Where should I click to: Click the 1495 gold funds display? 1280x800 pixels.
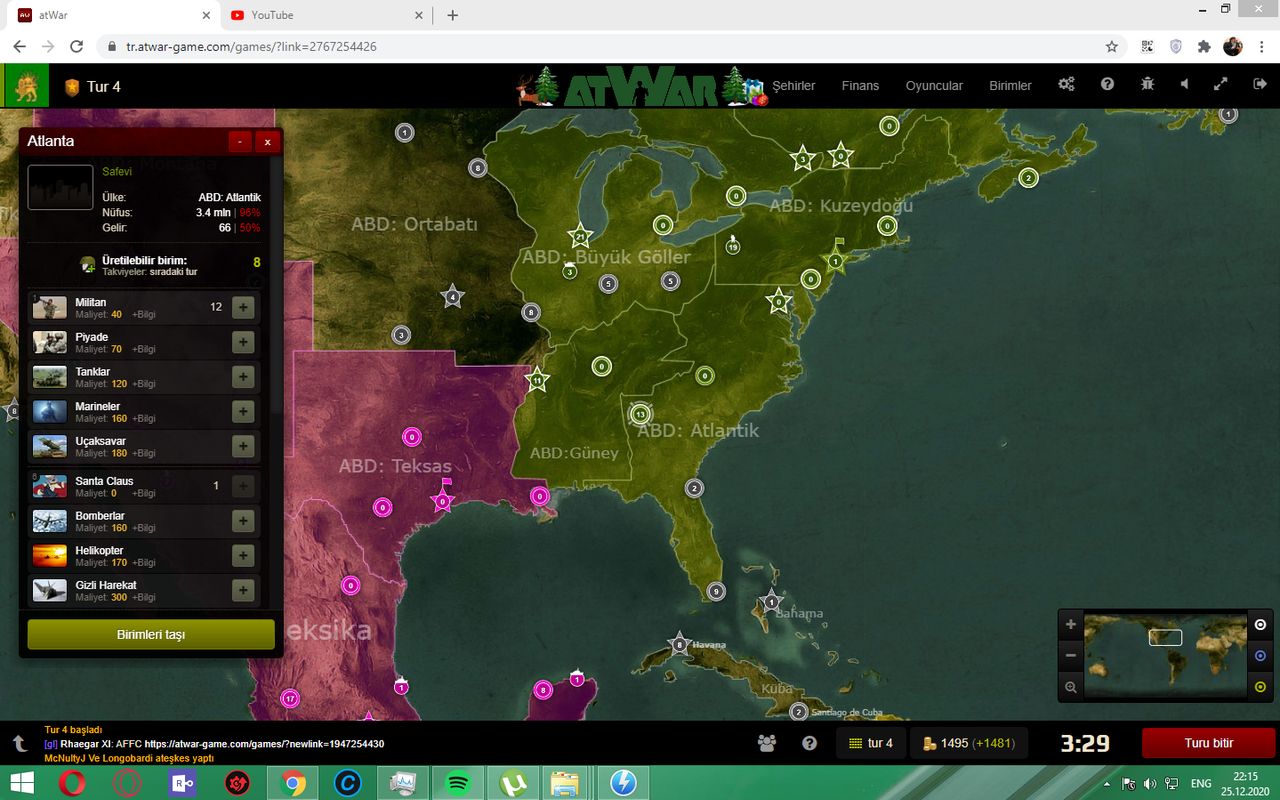[970, 743]
